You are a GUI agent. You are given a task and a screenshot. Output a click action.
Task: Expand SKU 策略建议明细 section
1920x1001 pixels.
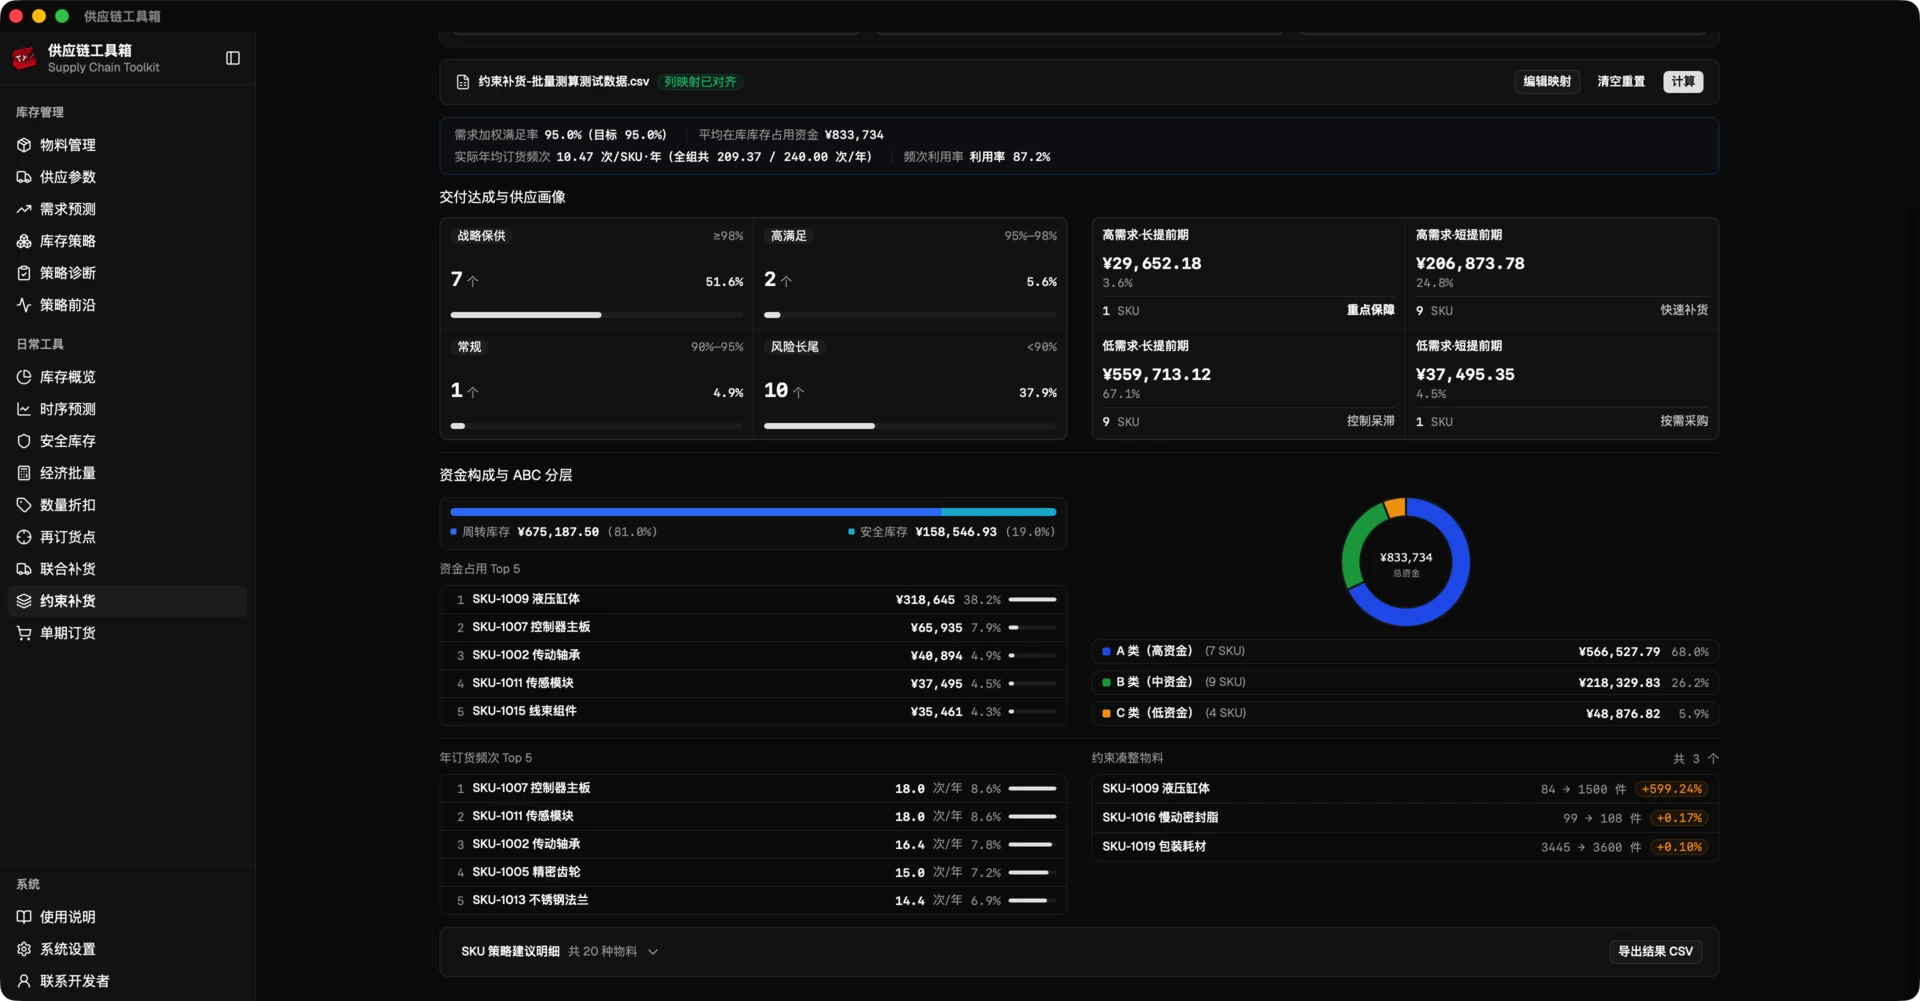[x=560, y=952]
